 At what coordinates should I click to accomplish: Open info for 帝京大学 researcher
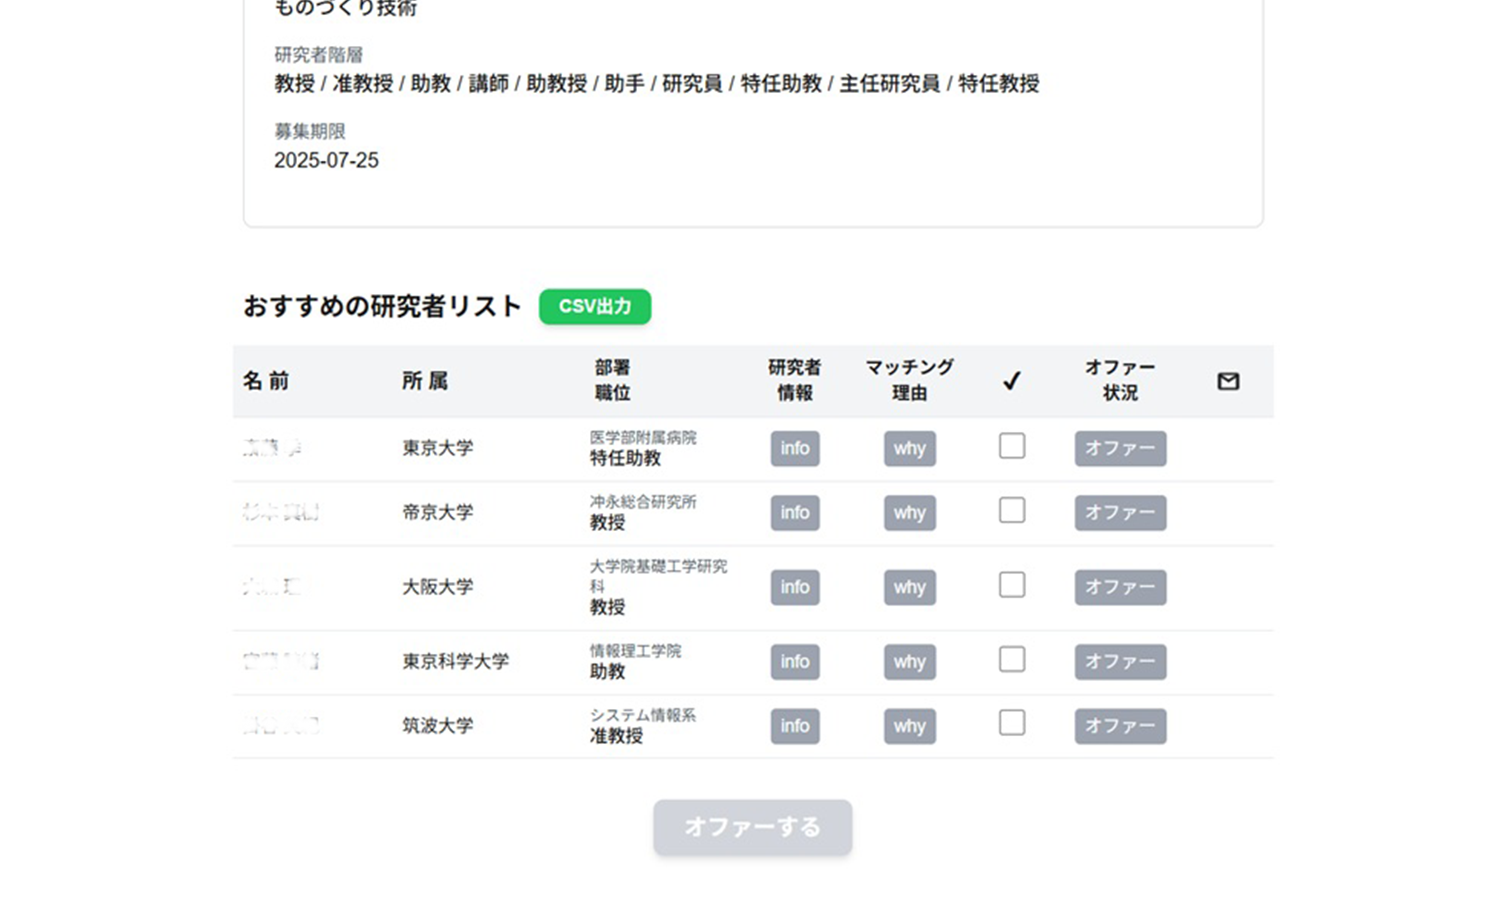coord(794,513)
